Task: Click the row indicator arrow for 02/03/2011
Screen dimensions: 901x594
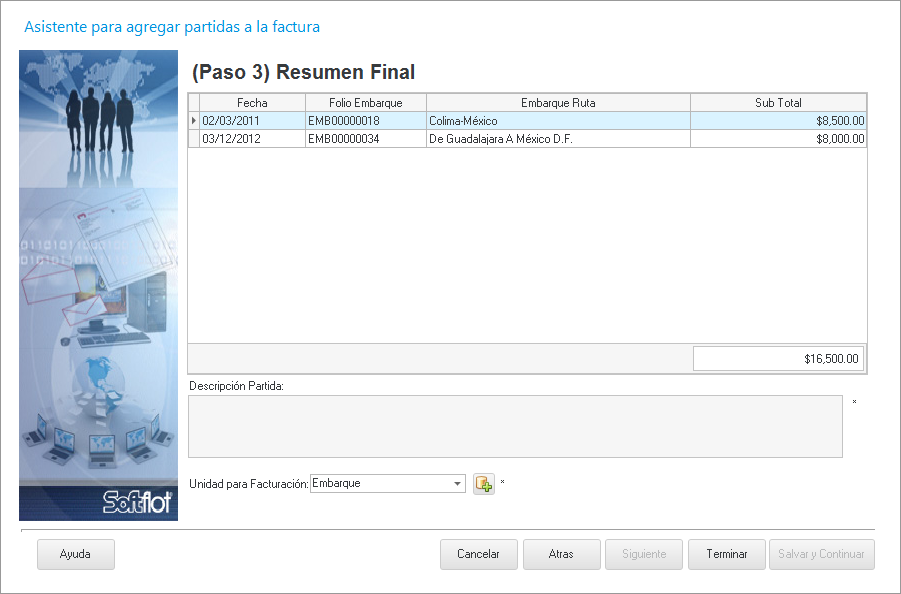Action: [194, 121]
